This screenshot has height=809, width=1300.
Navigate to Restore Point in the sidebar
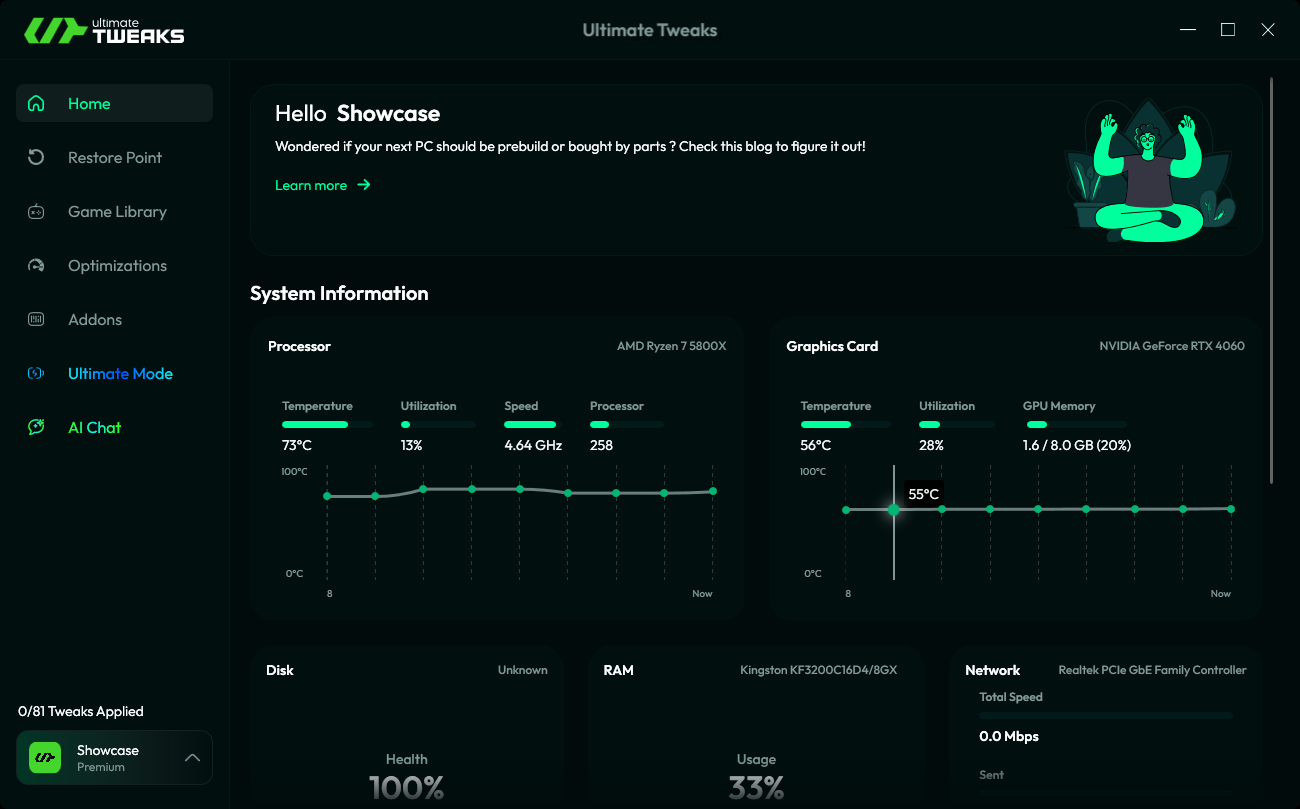point(114,157)
